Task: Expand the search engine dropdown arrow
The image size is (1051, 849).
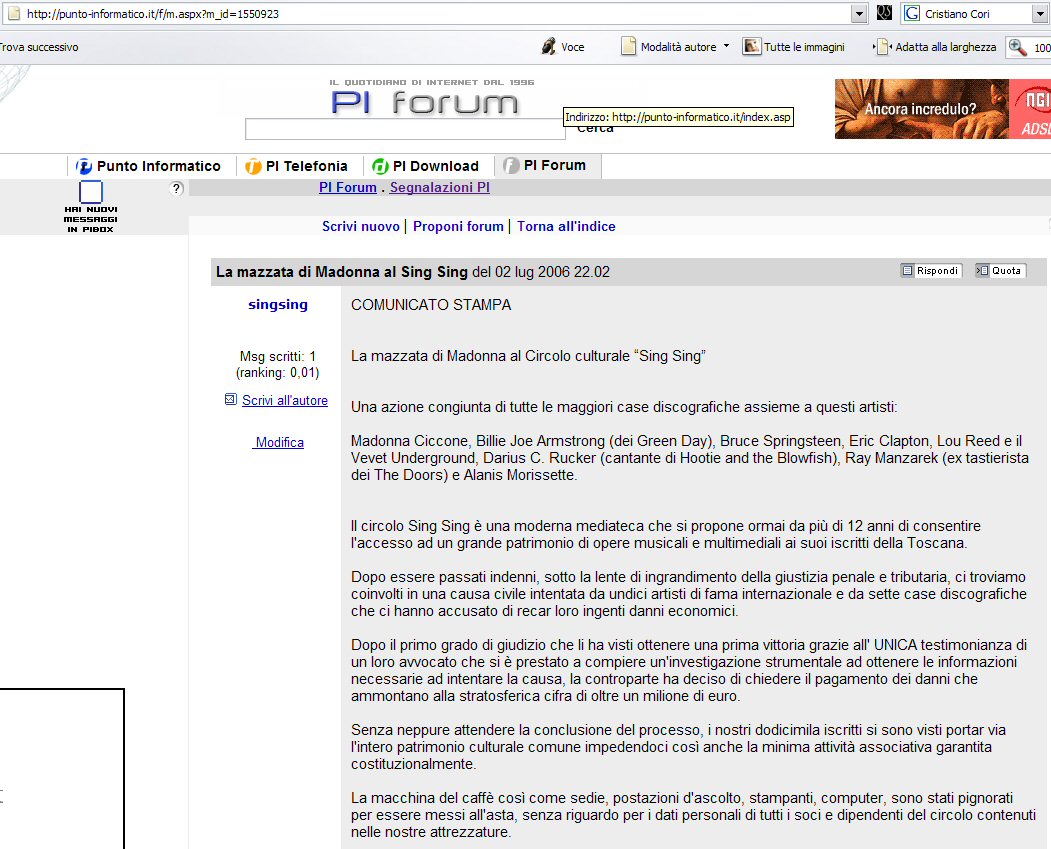Action: tap(1040, 14)
